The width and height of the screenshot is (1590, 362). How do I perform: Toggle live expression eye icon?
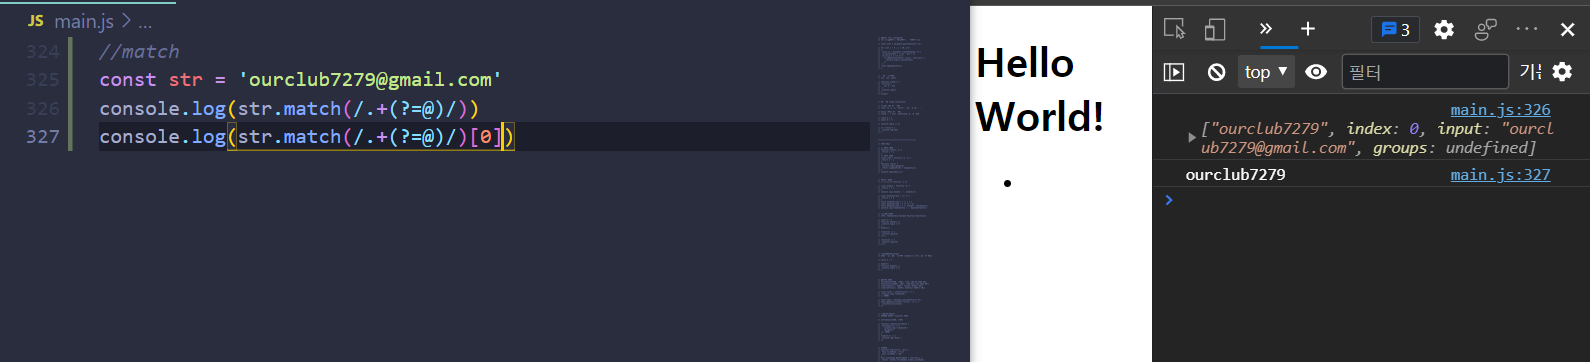point(1316,72)
